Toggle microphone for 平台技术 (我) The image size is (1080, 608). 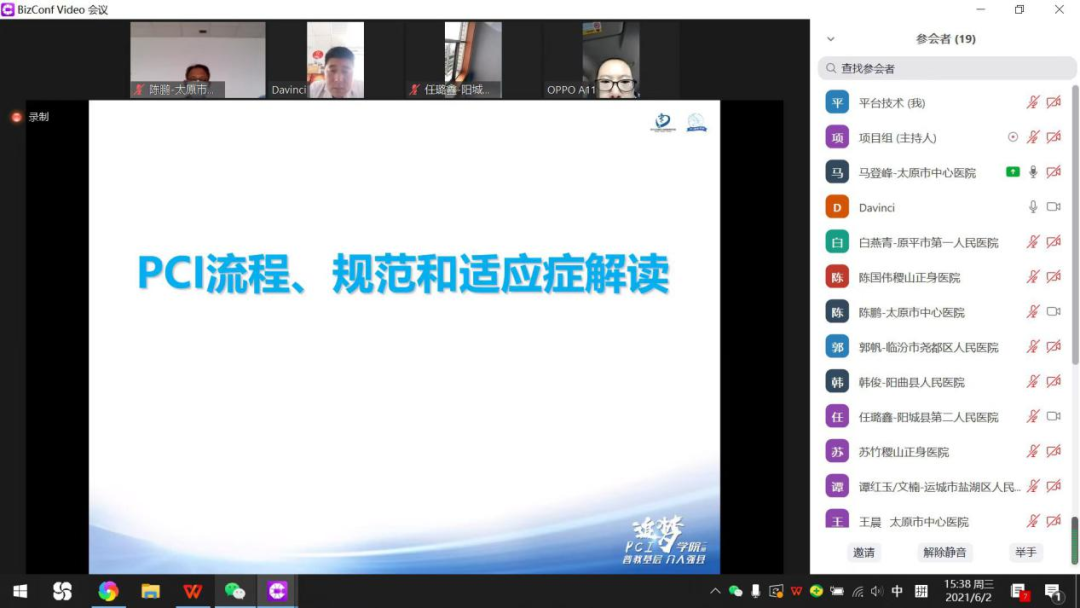coord(1033,102)
